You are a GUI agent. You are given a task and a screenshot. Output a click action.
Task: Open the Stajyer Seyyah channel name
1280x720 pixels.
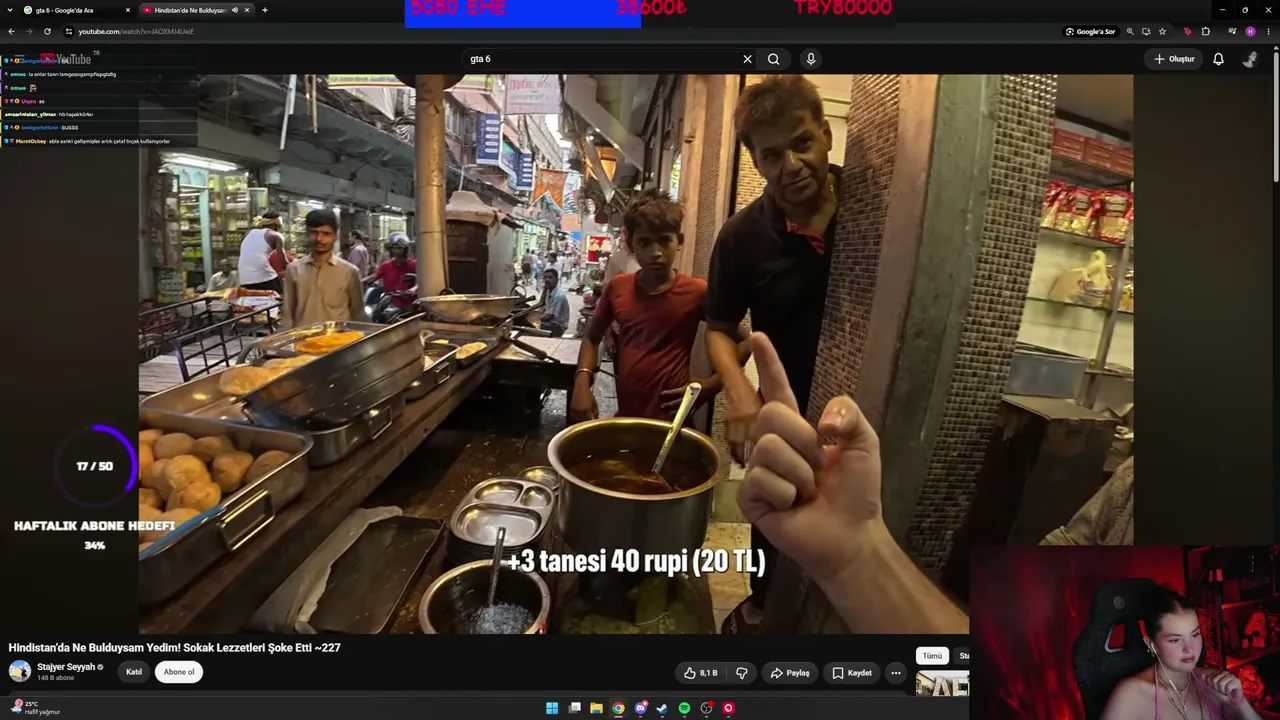click(66, 667)
